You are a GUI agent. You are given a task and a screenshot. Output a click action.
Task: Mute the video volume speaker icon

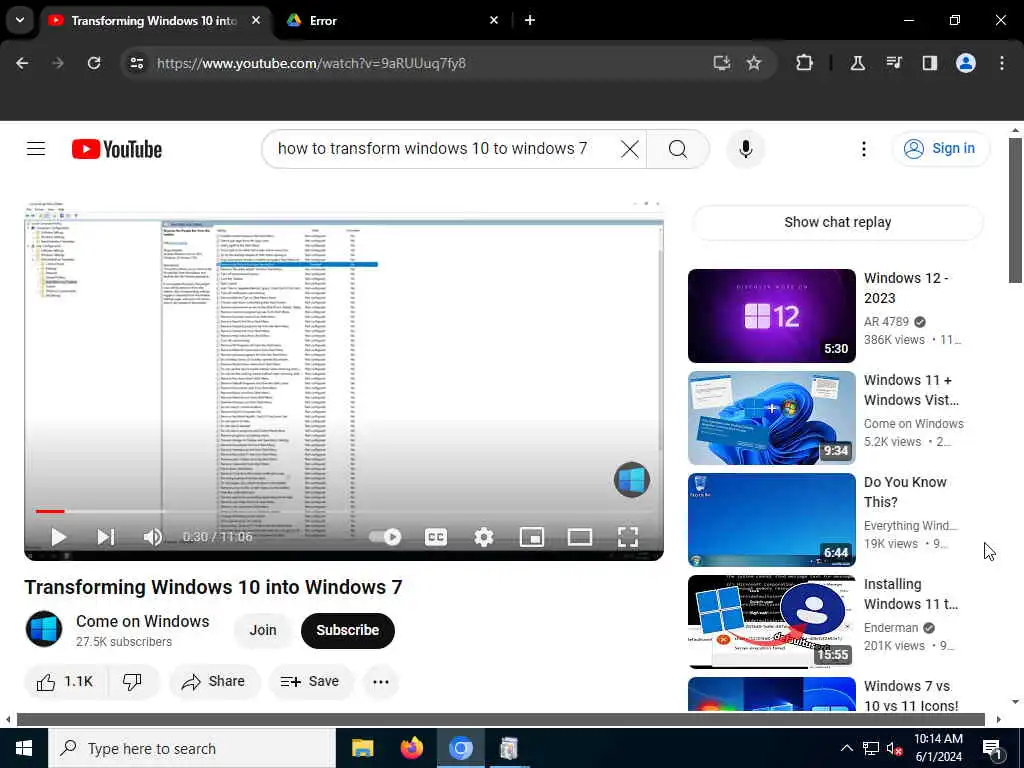pos(153,537)
